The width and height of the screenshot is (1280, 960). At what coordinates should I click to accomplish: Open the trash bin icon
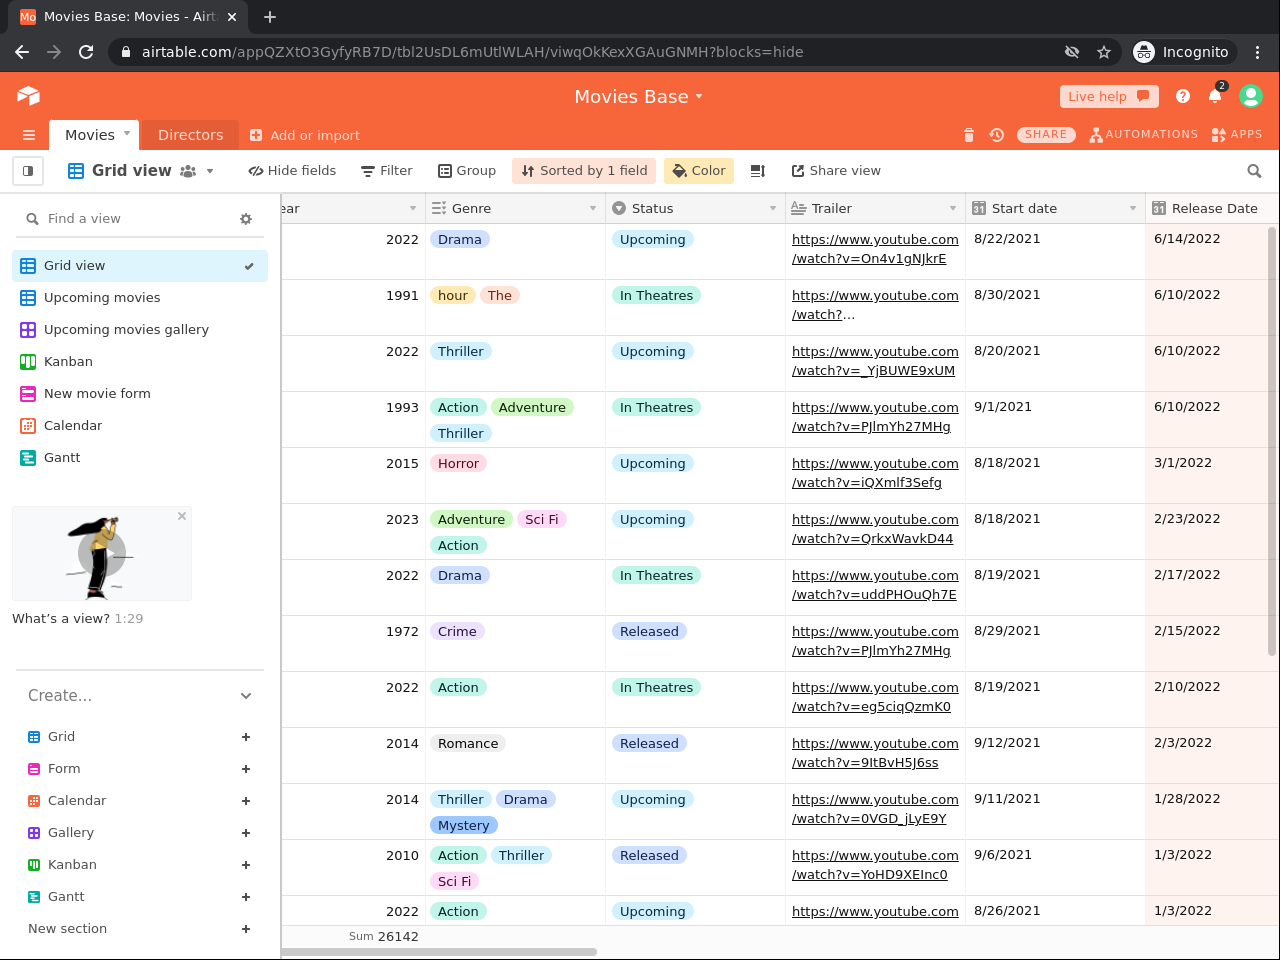[x=968, y=135]
